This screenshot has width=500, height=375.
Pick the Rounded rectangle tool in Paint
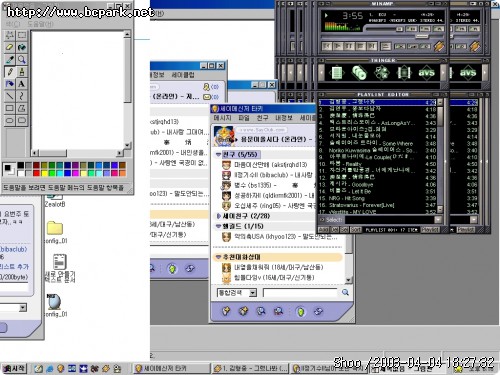22,120
